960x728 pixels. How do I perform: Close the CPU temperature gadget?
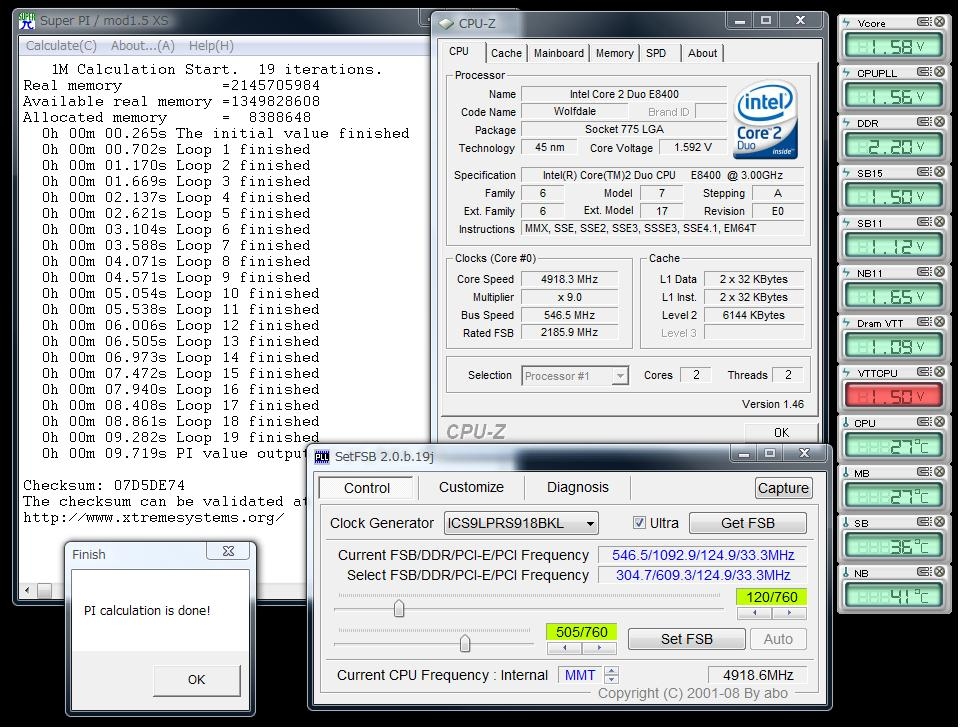coord(939,422)
